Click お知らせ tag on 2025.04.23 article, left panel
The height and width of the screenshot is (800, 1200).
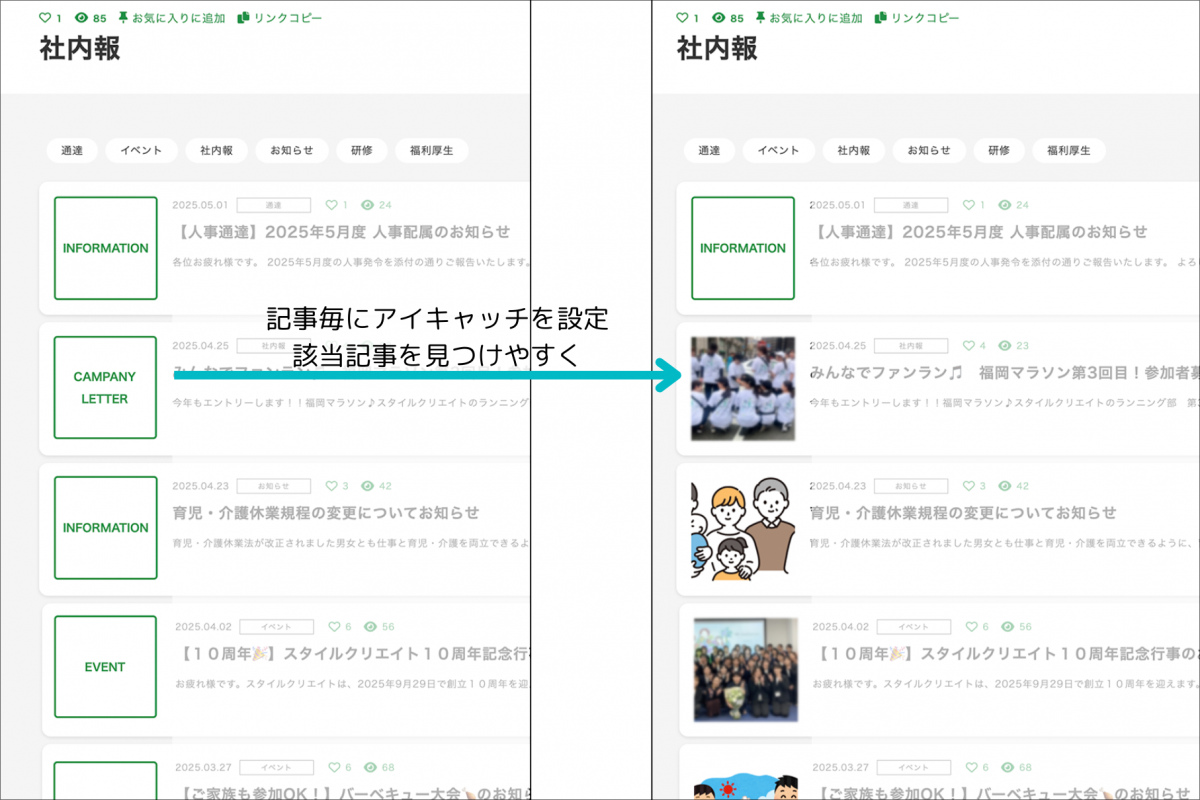(x=274, y=486)
